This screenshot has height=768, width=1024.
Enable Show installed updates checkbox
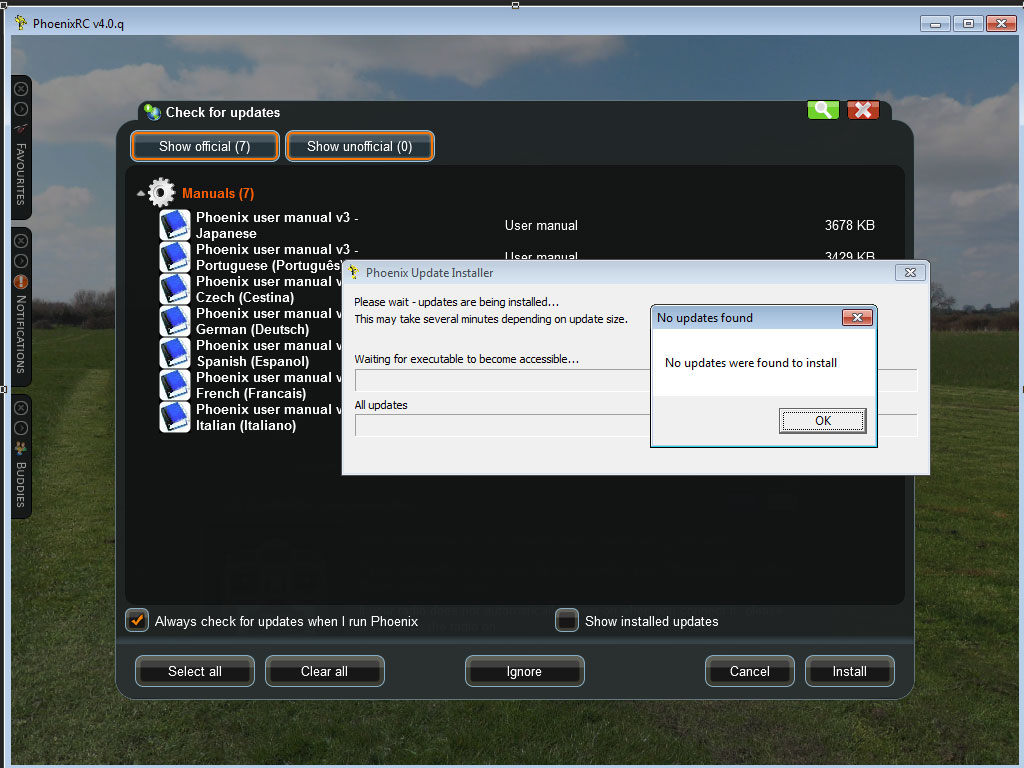pos(567,621)
